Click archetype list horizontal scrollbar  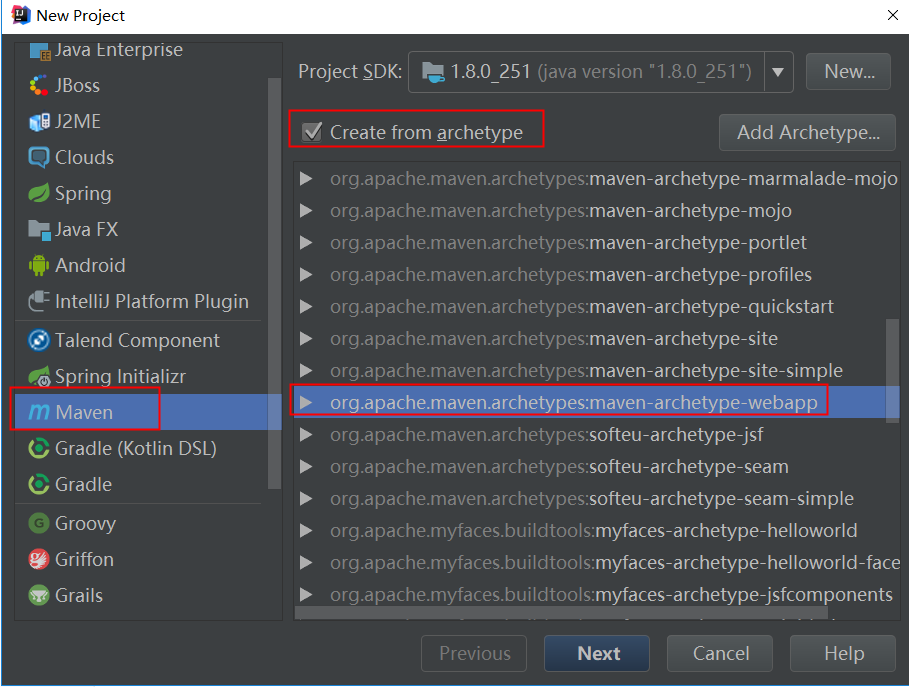pyautogui.click(x=561, y=613)
